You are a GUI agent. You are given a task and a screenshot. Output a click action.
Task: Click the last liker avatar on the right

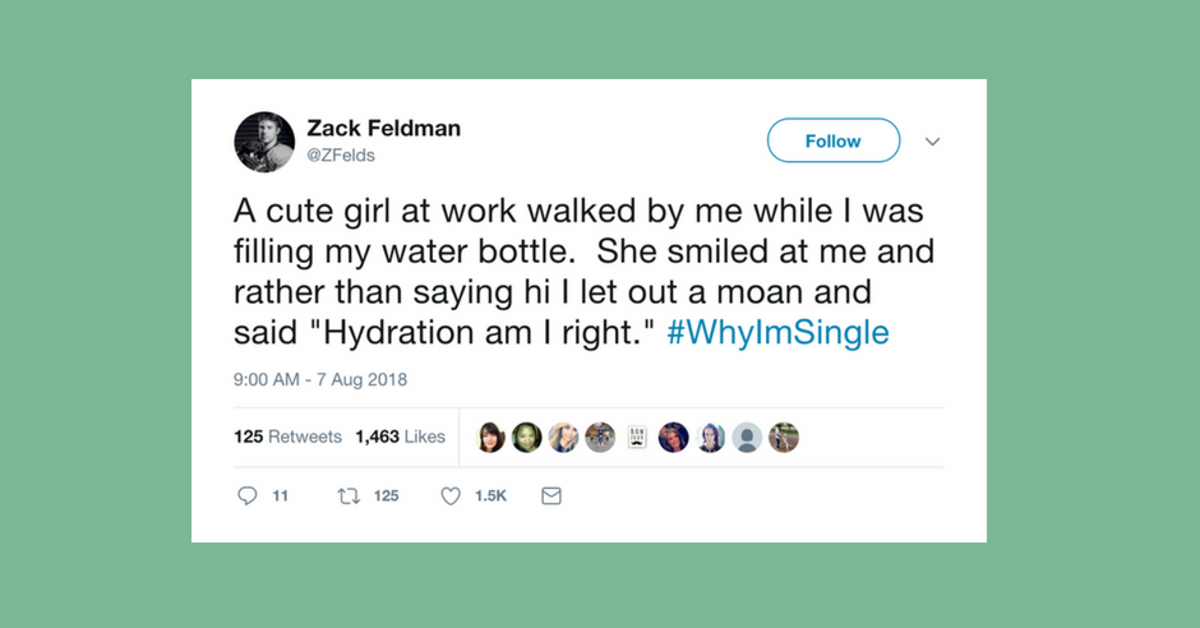click(x=784, y=437)
